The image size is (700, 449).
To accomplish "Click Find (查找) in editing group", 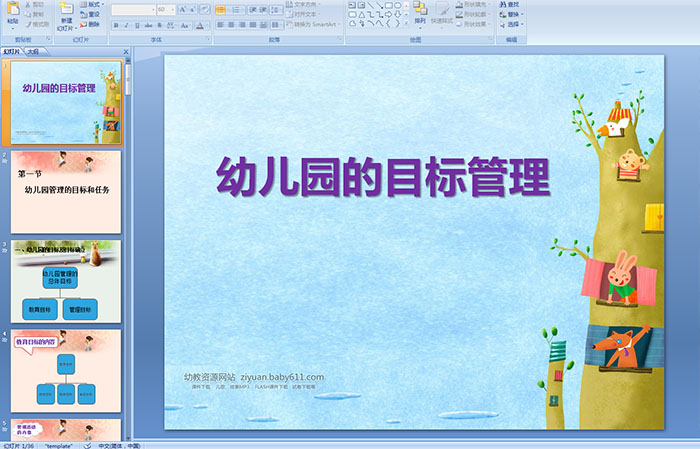I will coord(509,4).
